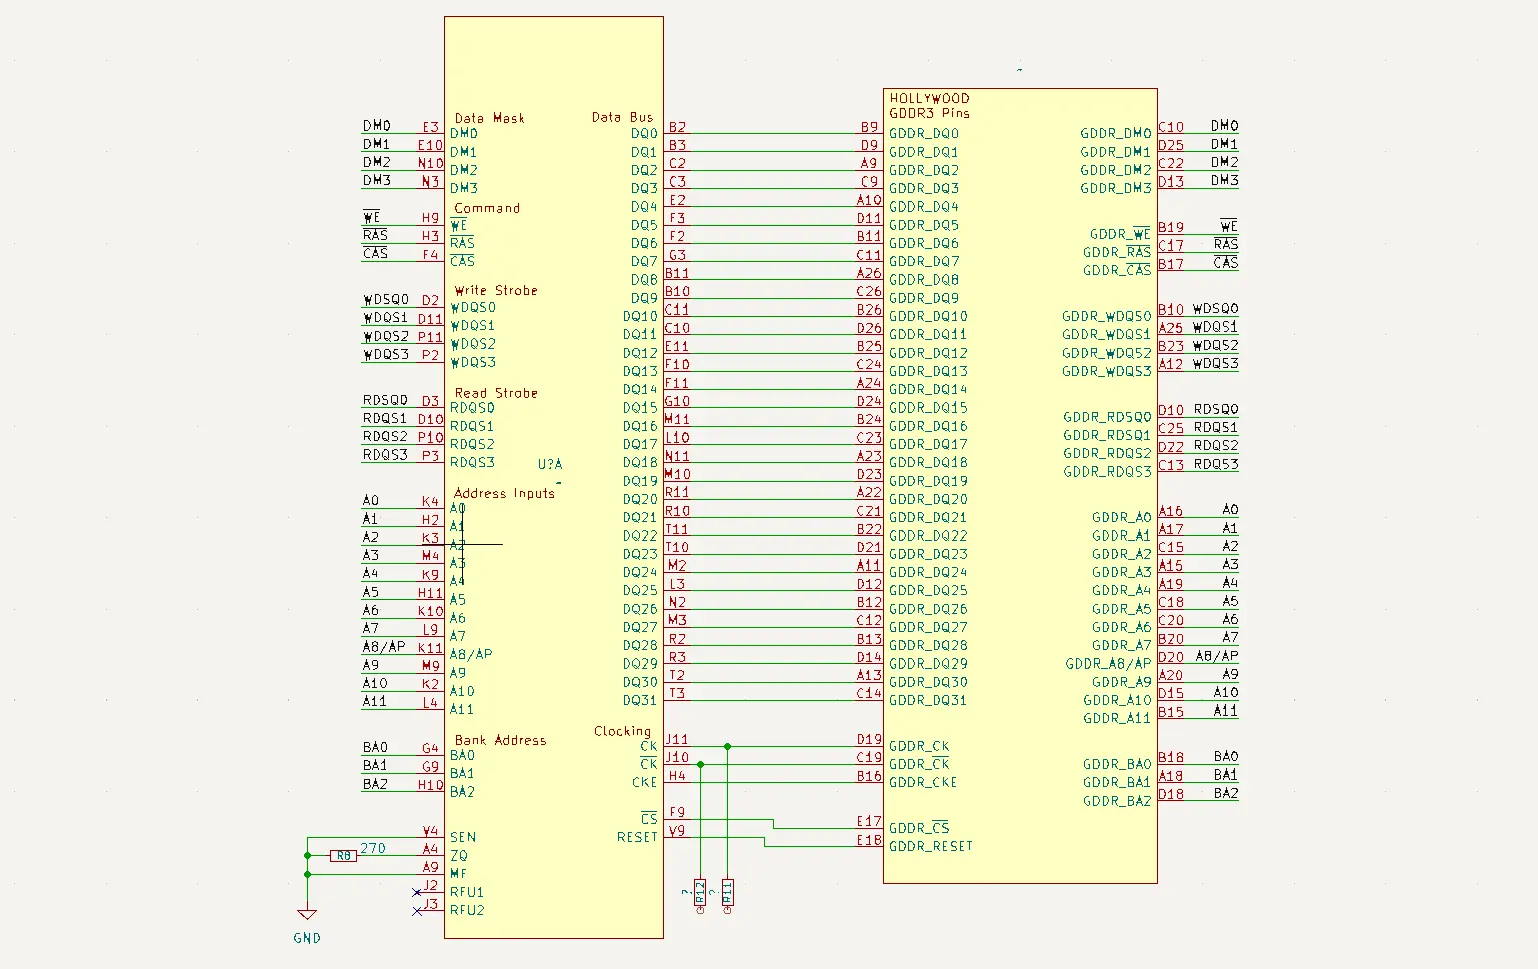The width and height of the screenshot is (1538, 969).
Task: Click the Clocking section heading
Action: click(x=622, y=731)
